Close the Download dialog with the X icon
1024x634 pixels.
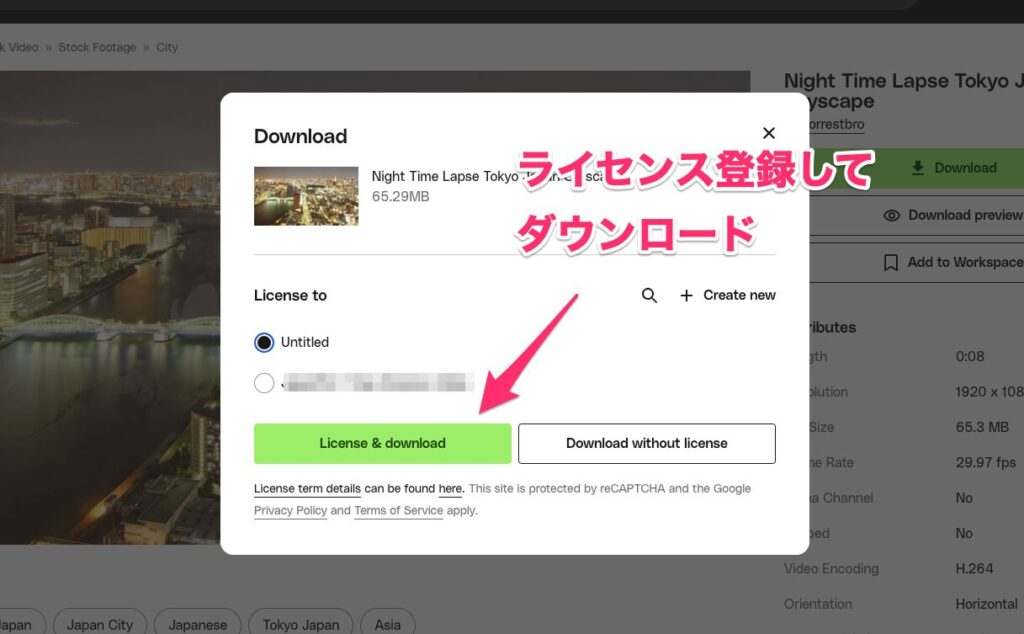(x=769, y=133)
